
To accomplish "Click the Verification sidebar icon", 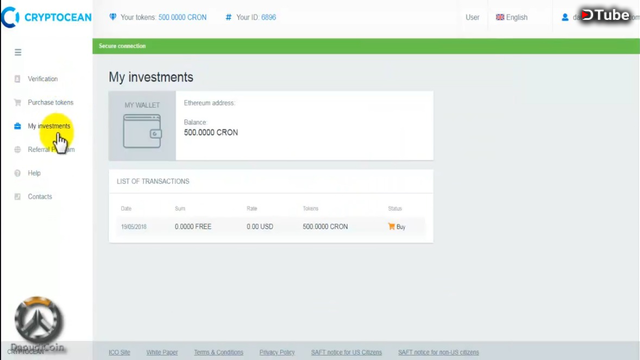I will point(17,79).
